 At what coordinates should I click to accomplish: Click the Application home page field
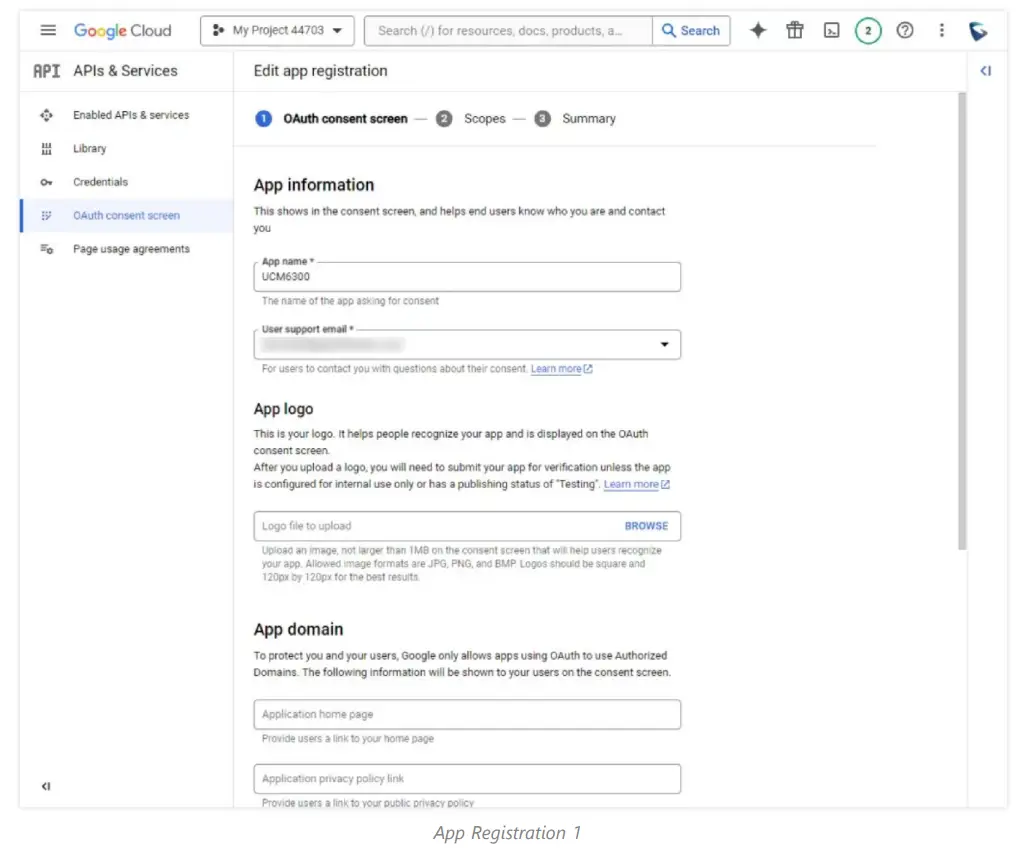click(x=467, y=714)
